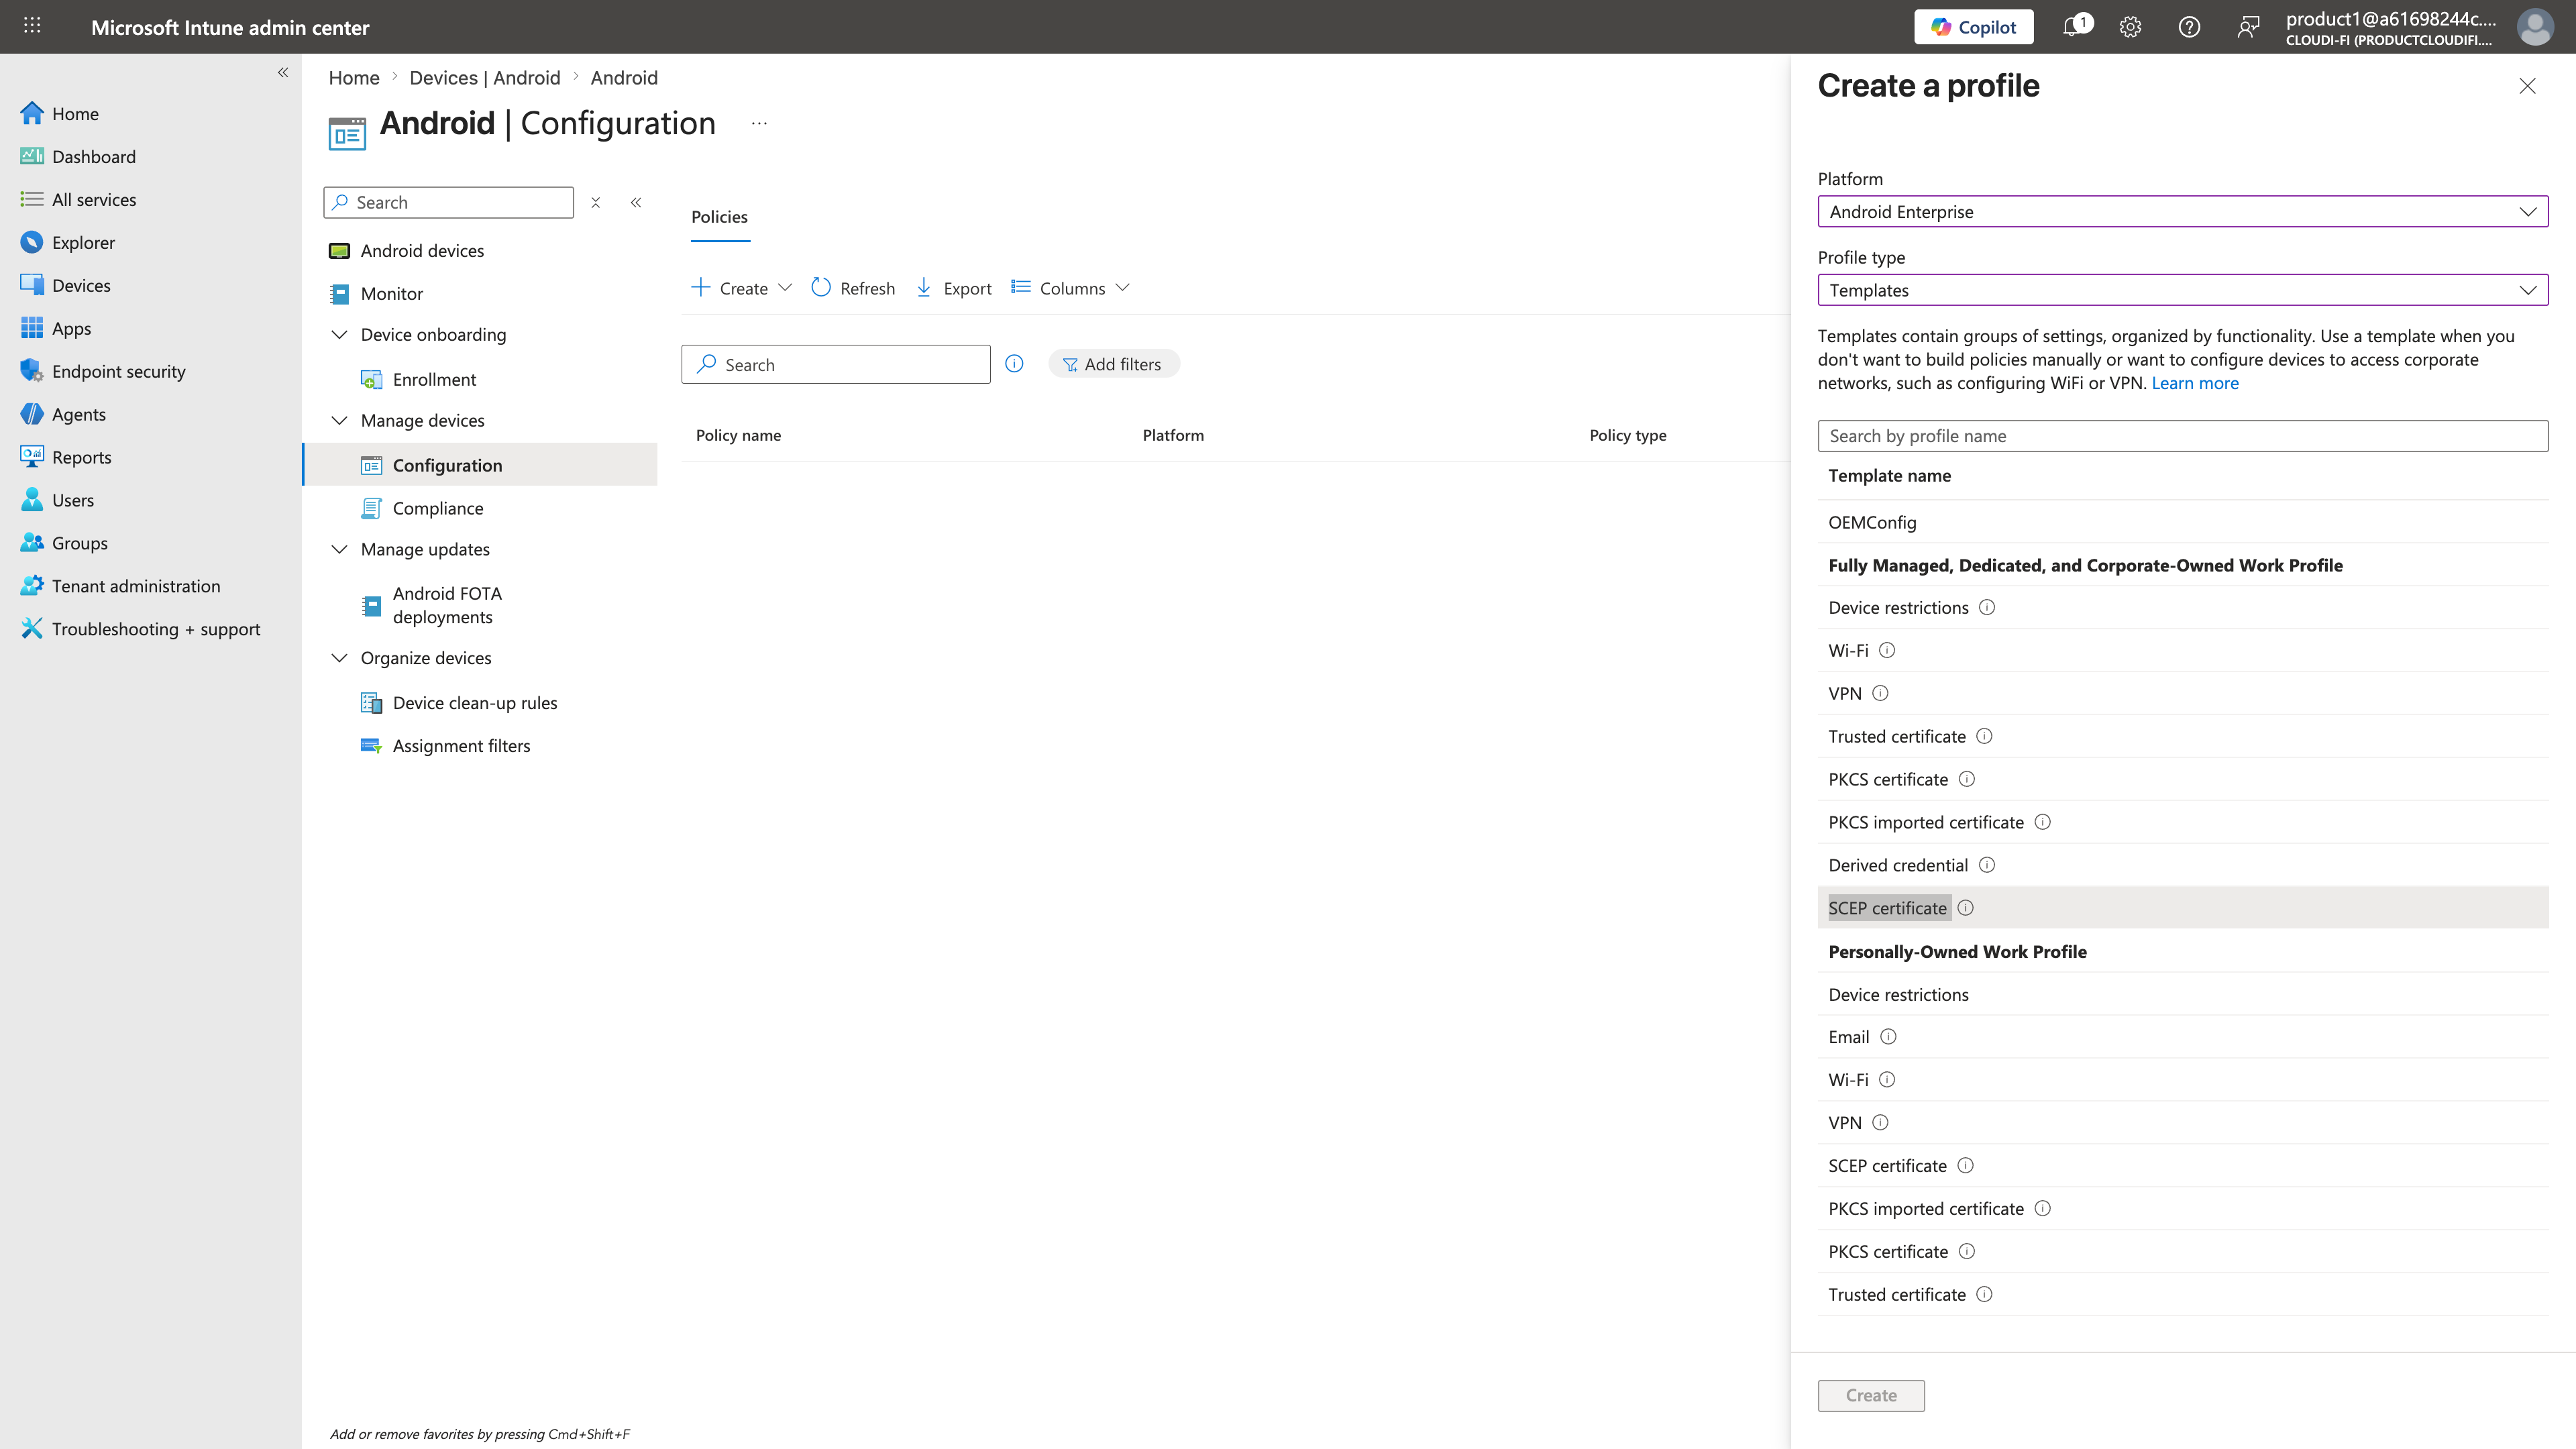Close the Create a profile panel

pyautogui.click(x=2527, y=87)
